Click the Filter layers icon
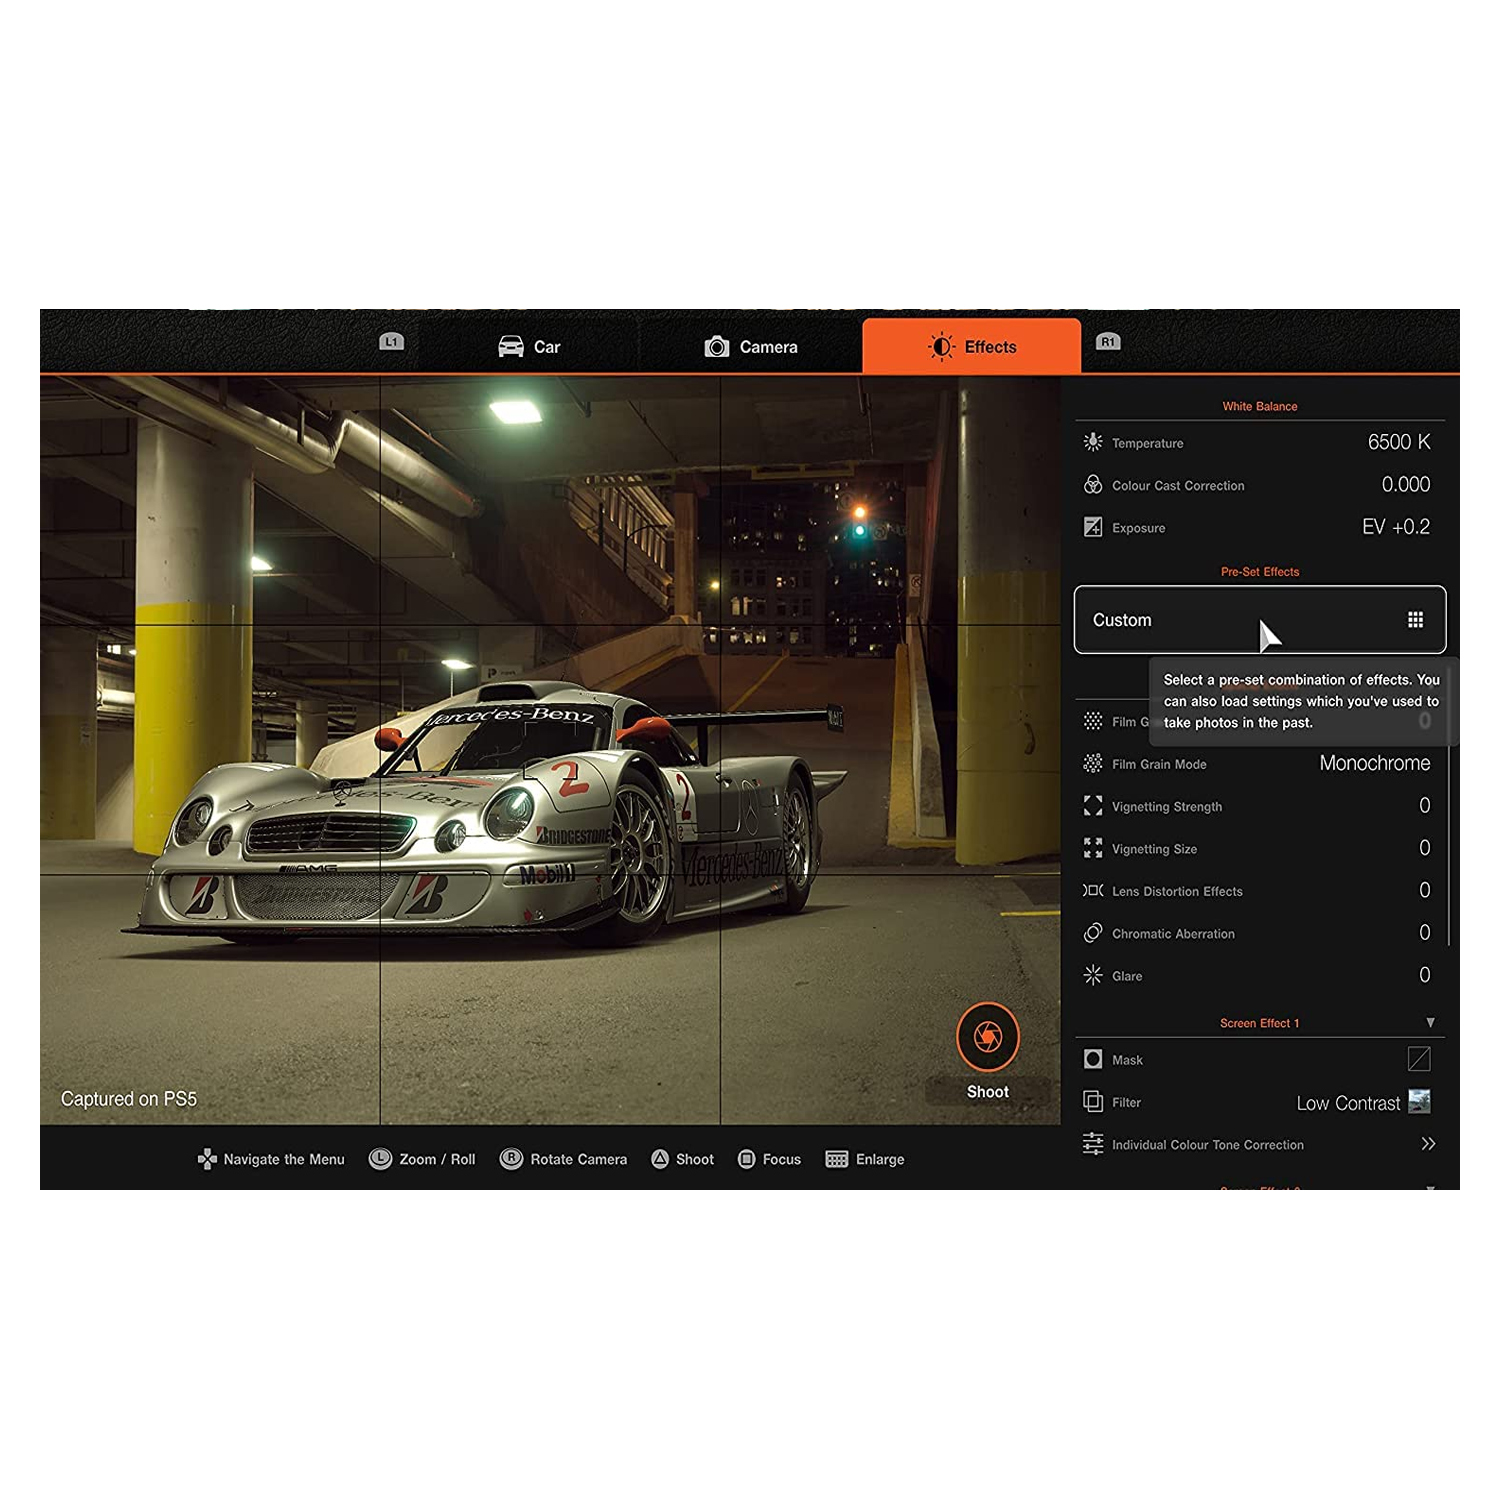Image resolution: width=1500 pixels, height=1500 pixels. coord(1093,1102)
